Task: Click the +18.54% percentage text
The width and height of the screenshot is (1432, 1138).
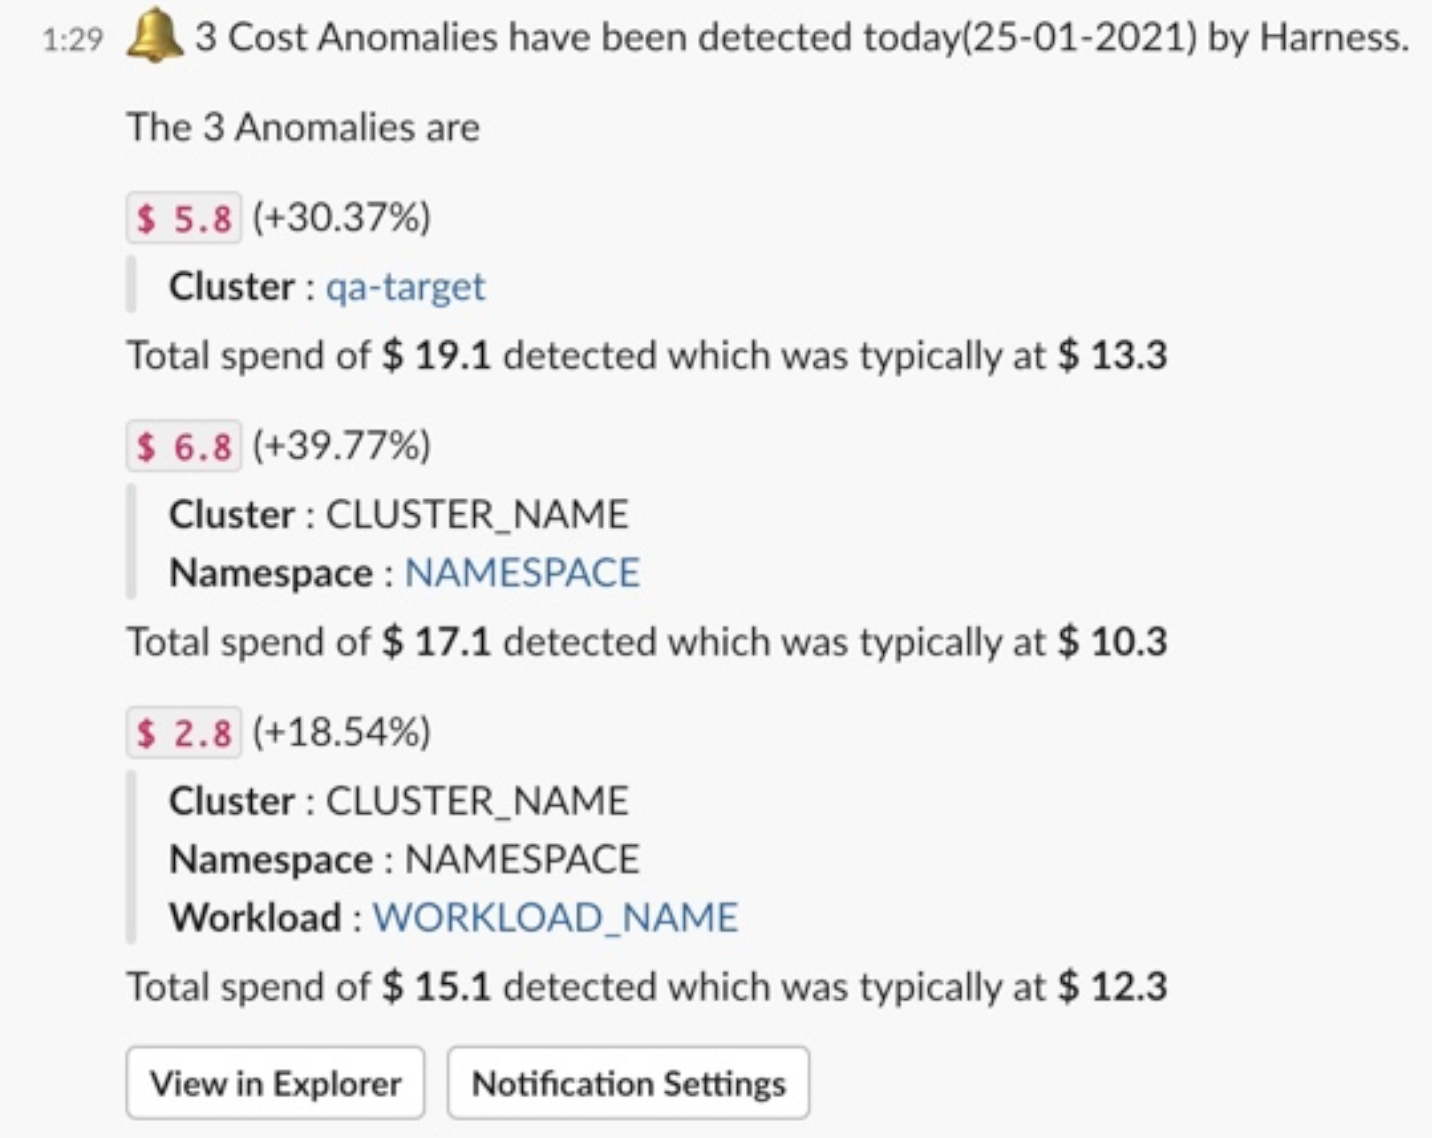Action: click(x=341, y=733)
